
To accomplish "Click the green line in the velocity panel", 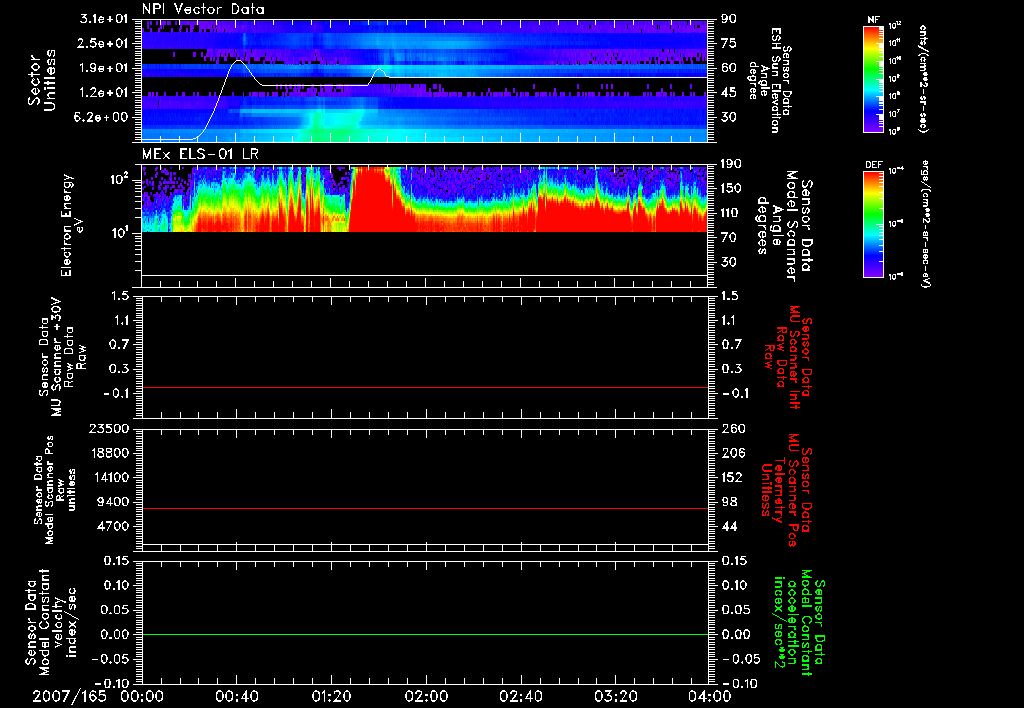I will [x=425, y=634].
